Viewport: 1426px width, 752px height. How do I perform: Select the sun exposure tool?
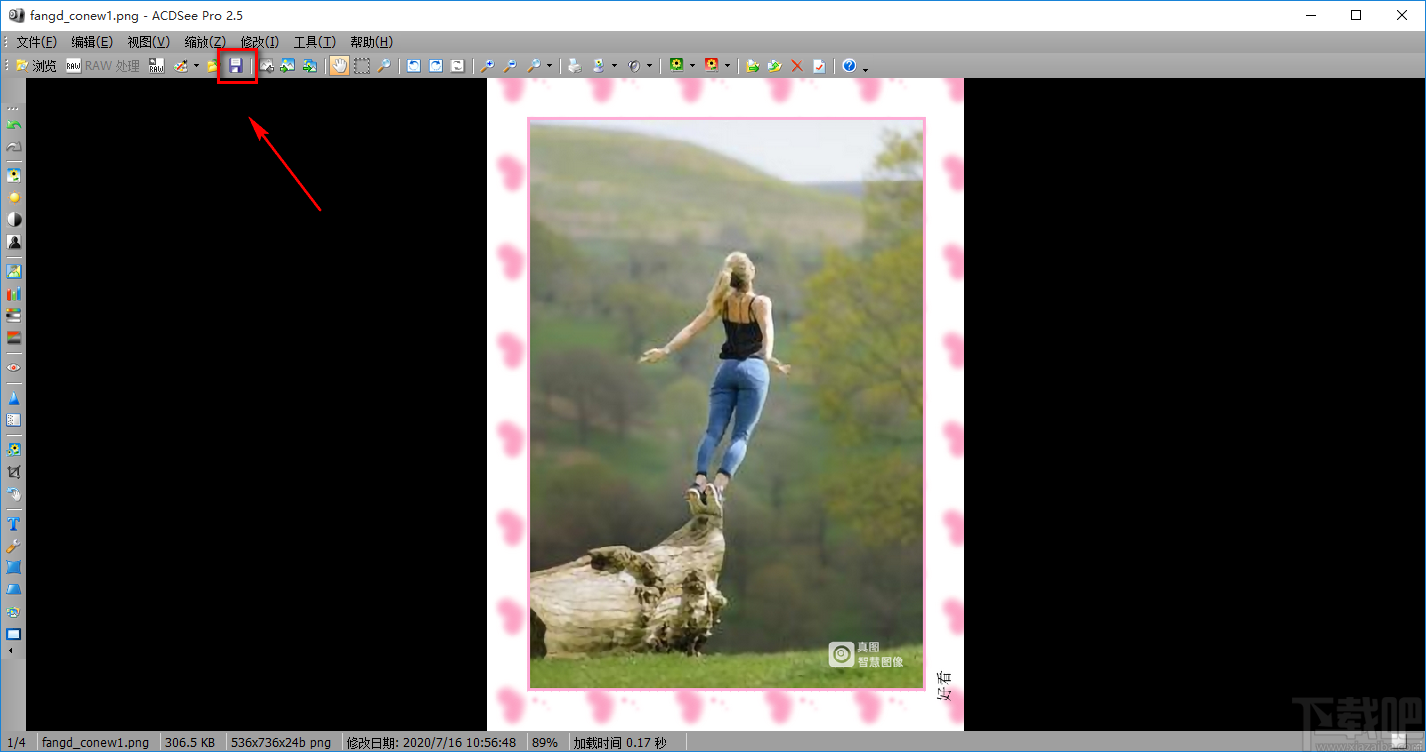point(14,197)
